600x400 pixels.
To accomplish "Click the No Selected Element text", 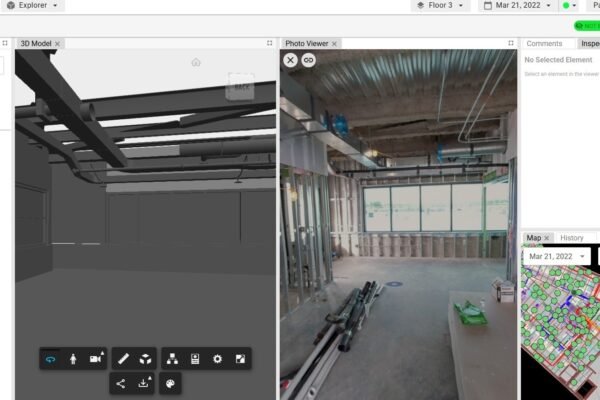I will (558, 60).
